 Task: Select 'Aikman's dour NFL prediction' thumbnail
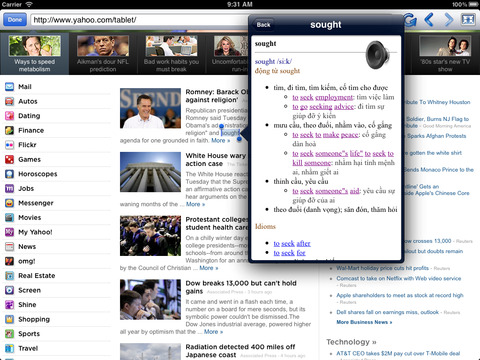(x=103, y=54)
